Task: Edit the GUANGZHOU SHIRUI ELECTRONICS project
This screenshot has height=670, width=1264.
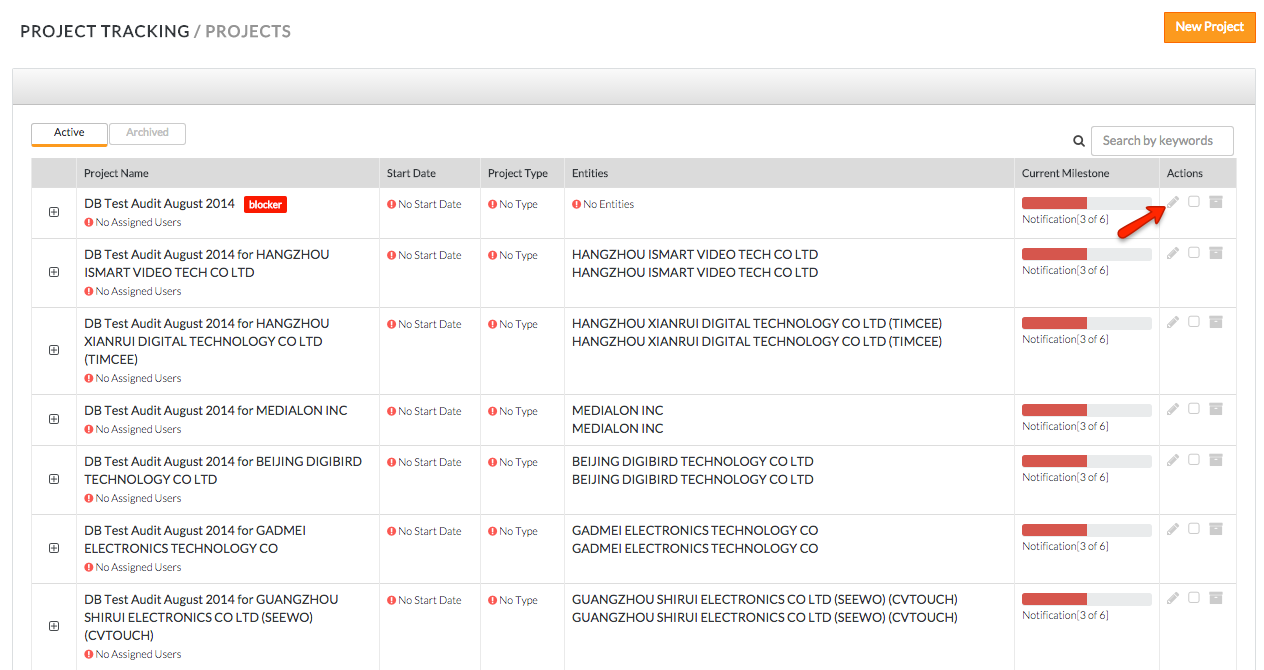Action: coord(1173,598)
